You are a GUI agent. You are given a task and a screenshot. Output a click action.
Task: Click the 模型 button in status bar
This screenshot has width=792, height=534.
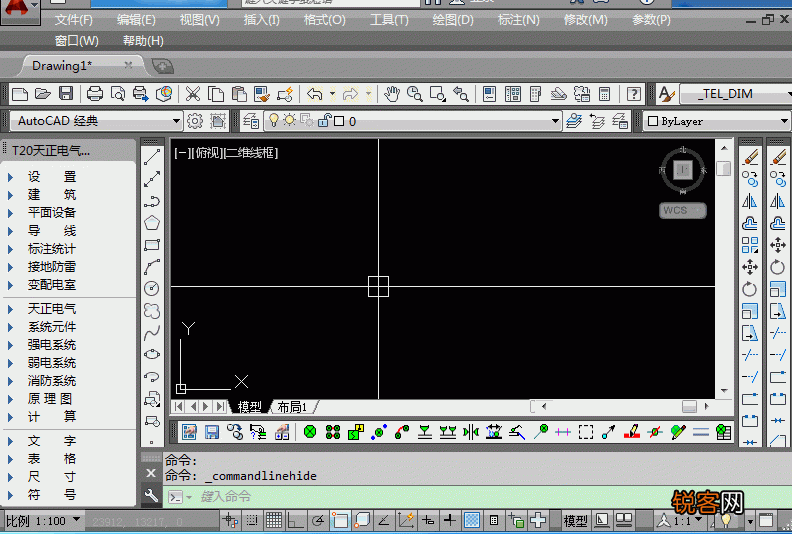575,520
